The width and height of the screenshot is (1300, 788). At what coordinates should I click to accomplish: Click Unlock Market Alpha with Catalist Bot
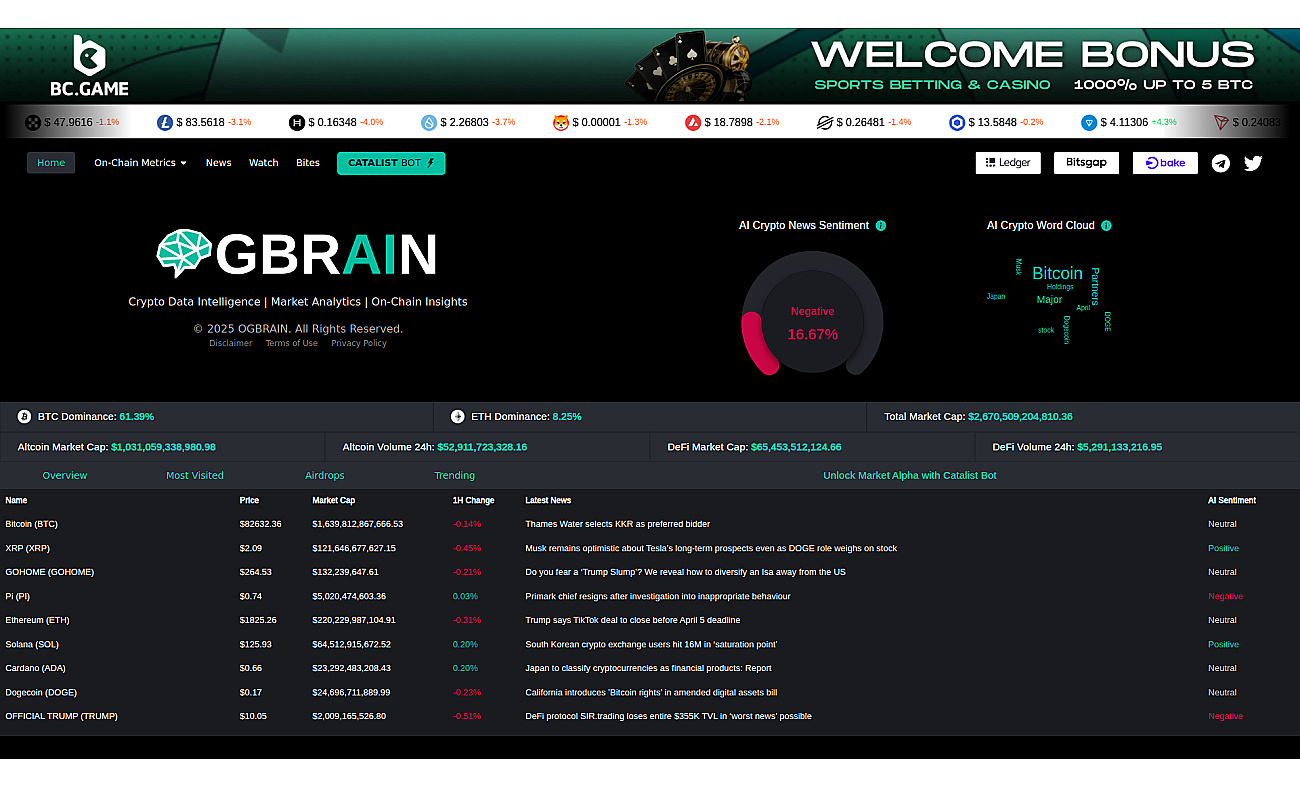pos(910,475)
